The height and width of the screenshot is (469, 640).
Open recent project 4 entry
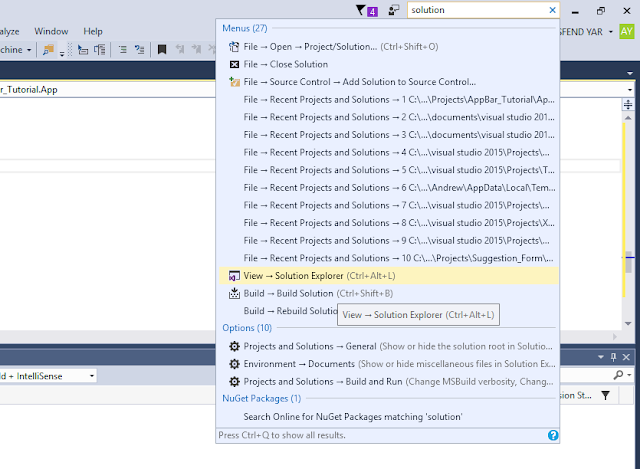(x=389, y=153)
